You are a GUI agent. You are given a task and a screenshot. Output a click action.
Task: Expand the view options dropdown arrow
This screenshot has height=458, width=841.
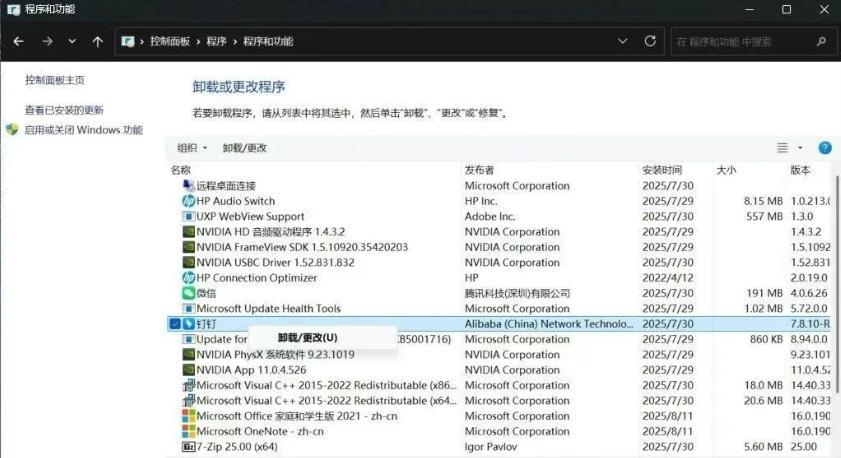point(800,148)
